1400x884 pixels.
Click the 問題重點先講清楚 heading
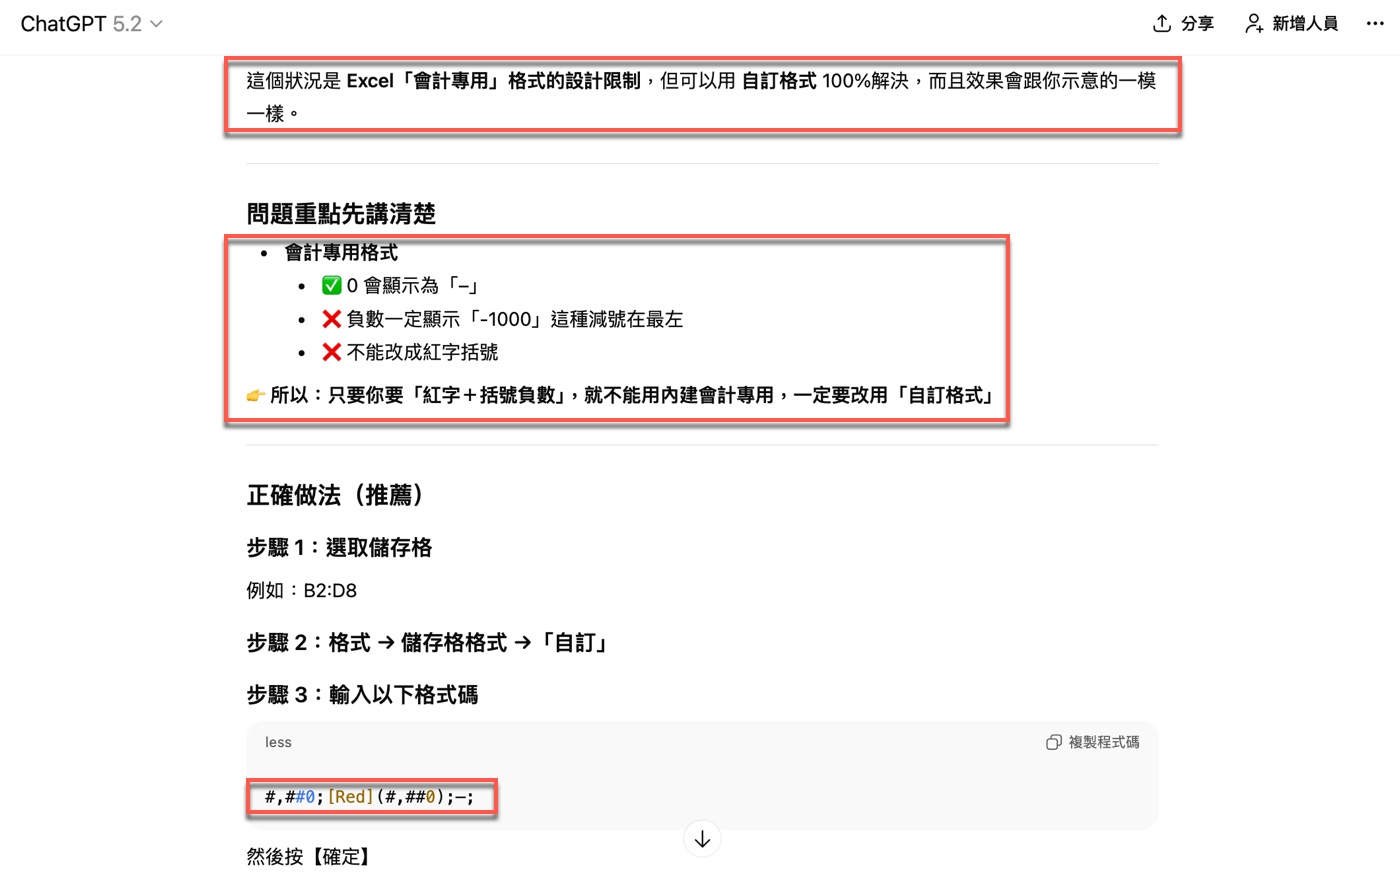341,214
